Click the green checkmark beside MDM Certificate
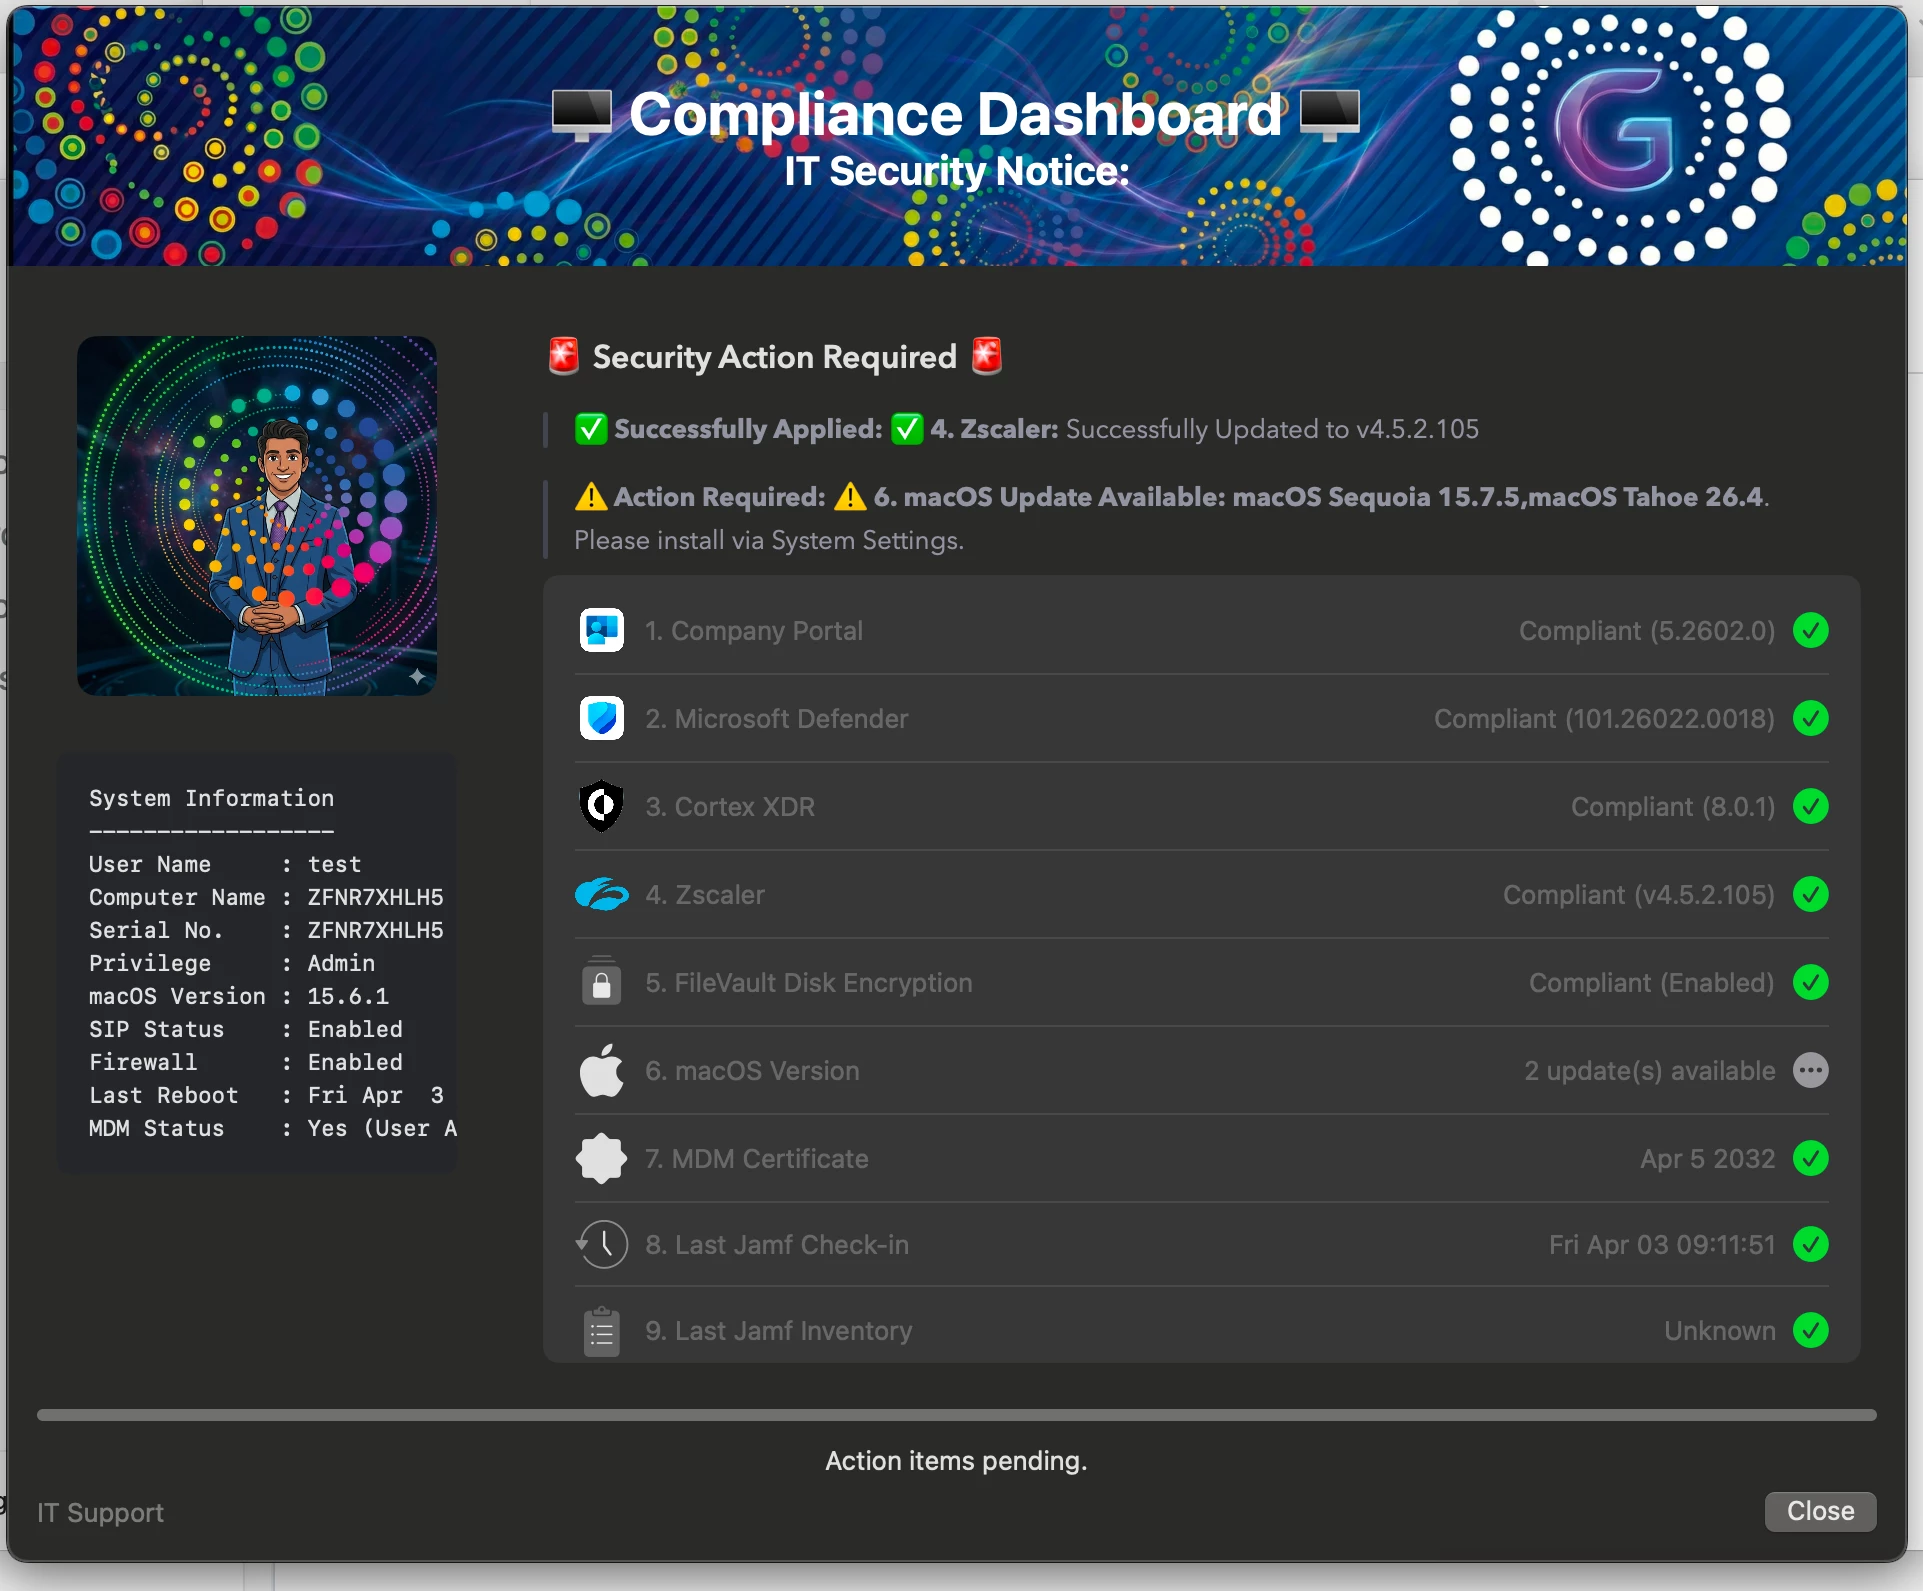Viewport: 1923px width, 1591px height. coord(1810,1158)
